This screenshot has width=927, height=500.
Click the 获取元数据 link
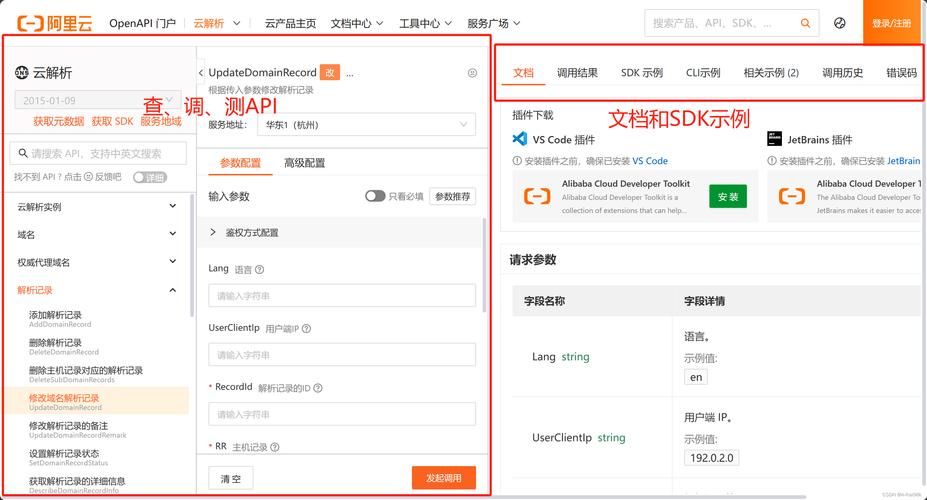point(58,121)
